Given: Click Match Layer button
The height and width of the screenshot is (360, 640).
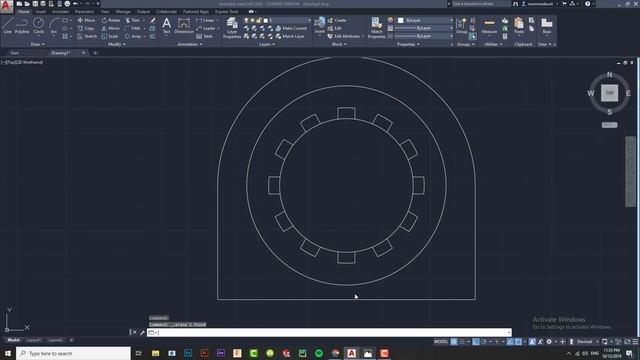Looking at the screenshot, I should tap(290, 36).
